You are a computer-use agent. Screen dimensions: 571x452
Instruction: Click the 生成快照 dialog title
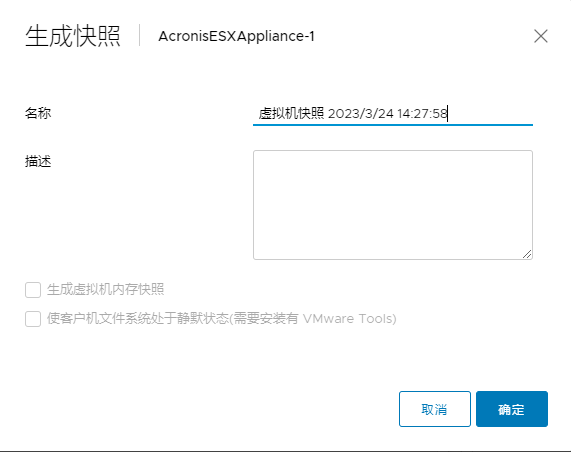[73, 36]
